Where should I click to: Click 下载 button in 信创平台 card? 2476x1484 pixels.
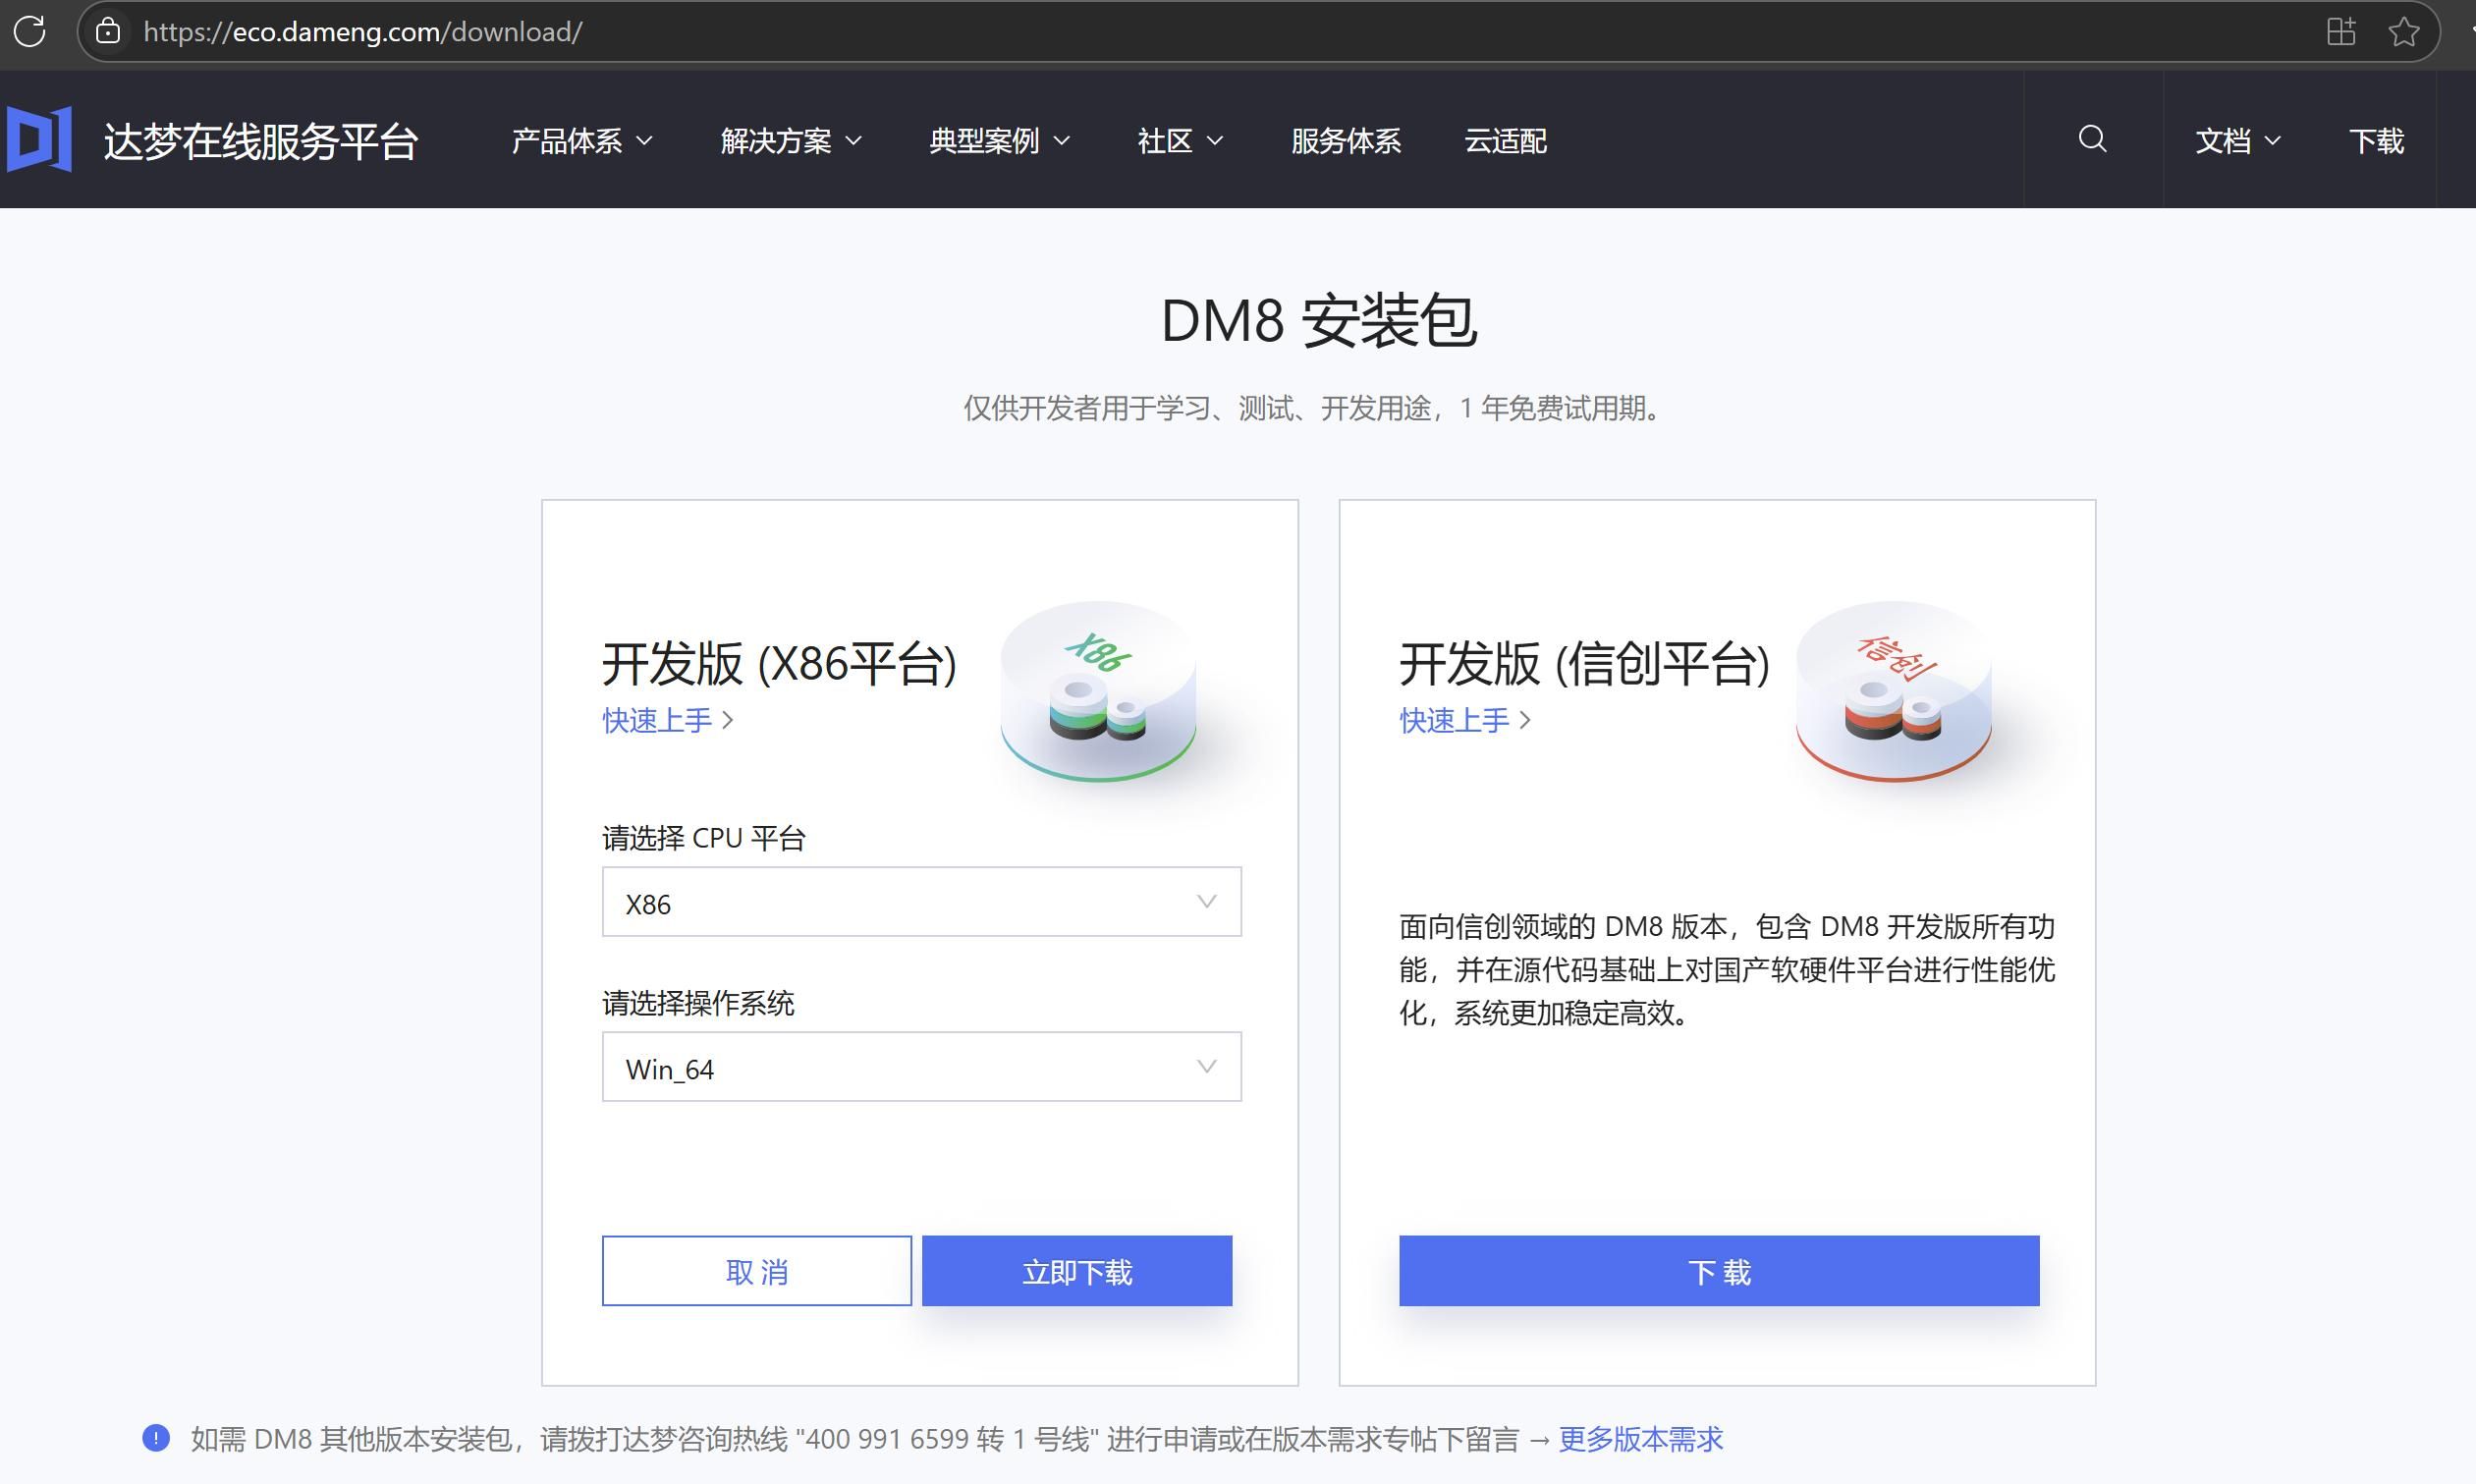tap(1718, 1271)
